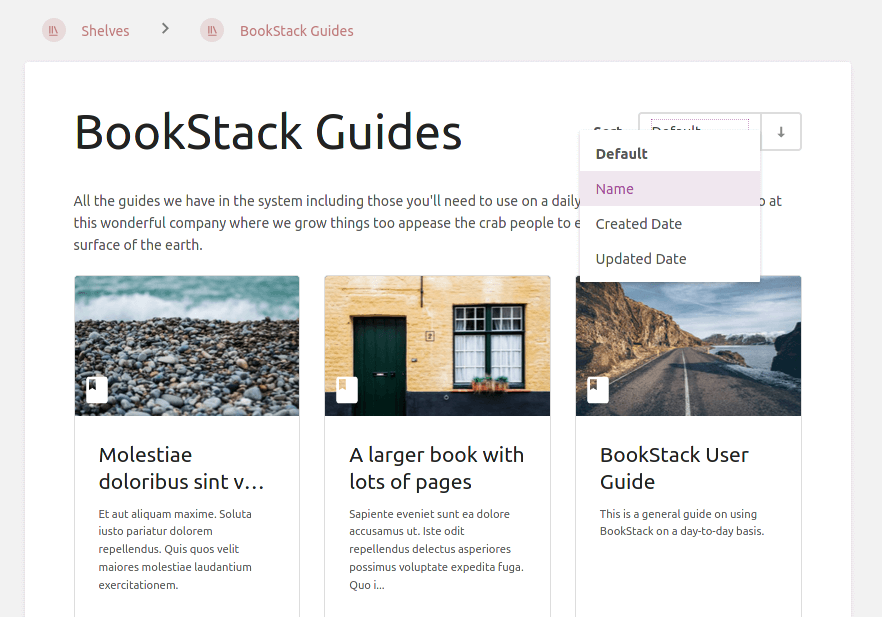Choose Name sort option
The height and width of the screenshot is (617, 882).
coord(670,189)
